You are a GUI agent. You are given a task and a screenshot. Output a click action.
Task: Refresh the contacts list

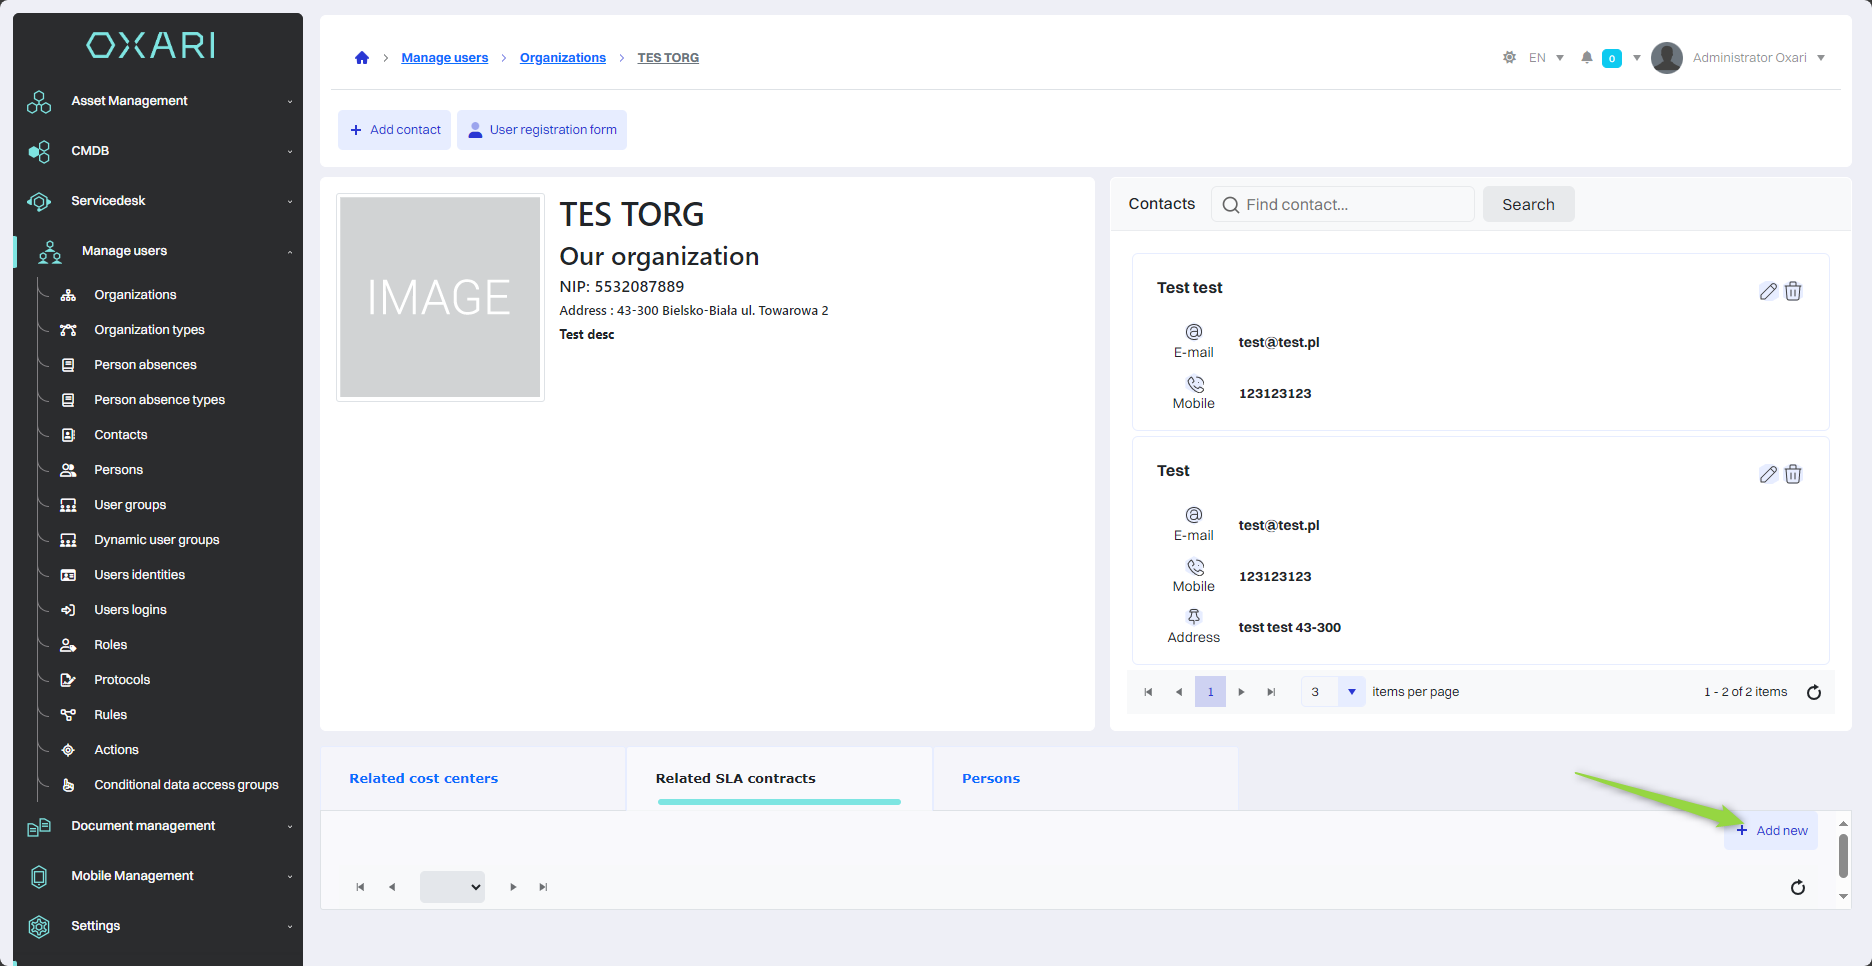point(1813,692)
